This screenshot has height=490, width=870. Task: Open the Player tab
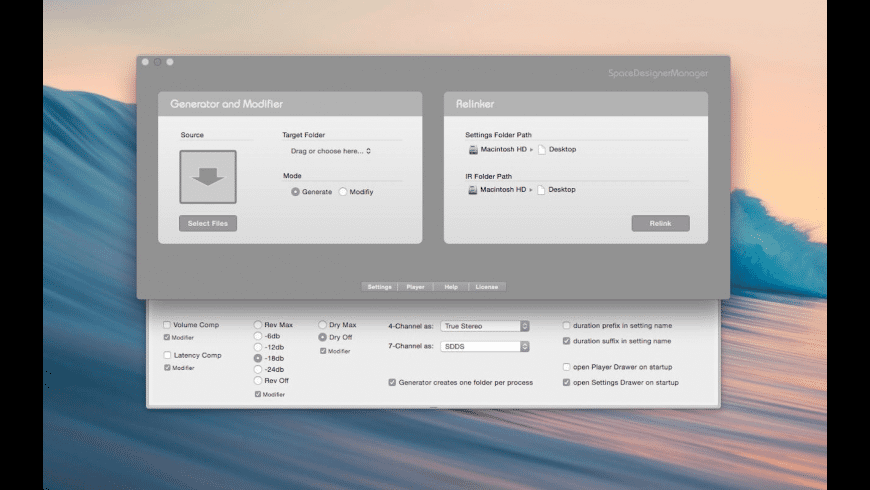(x=415, y=287)
